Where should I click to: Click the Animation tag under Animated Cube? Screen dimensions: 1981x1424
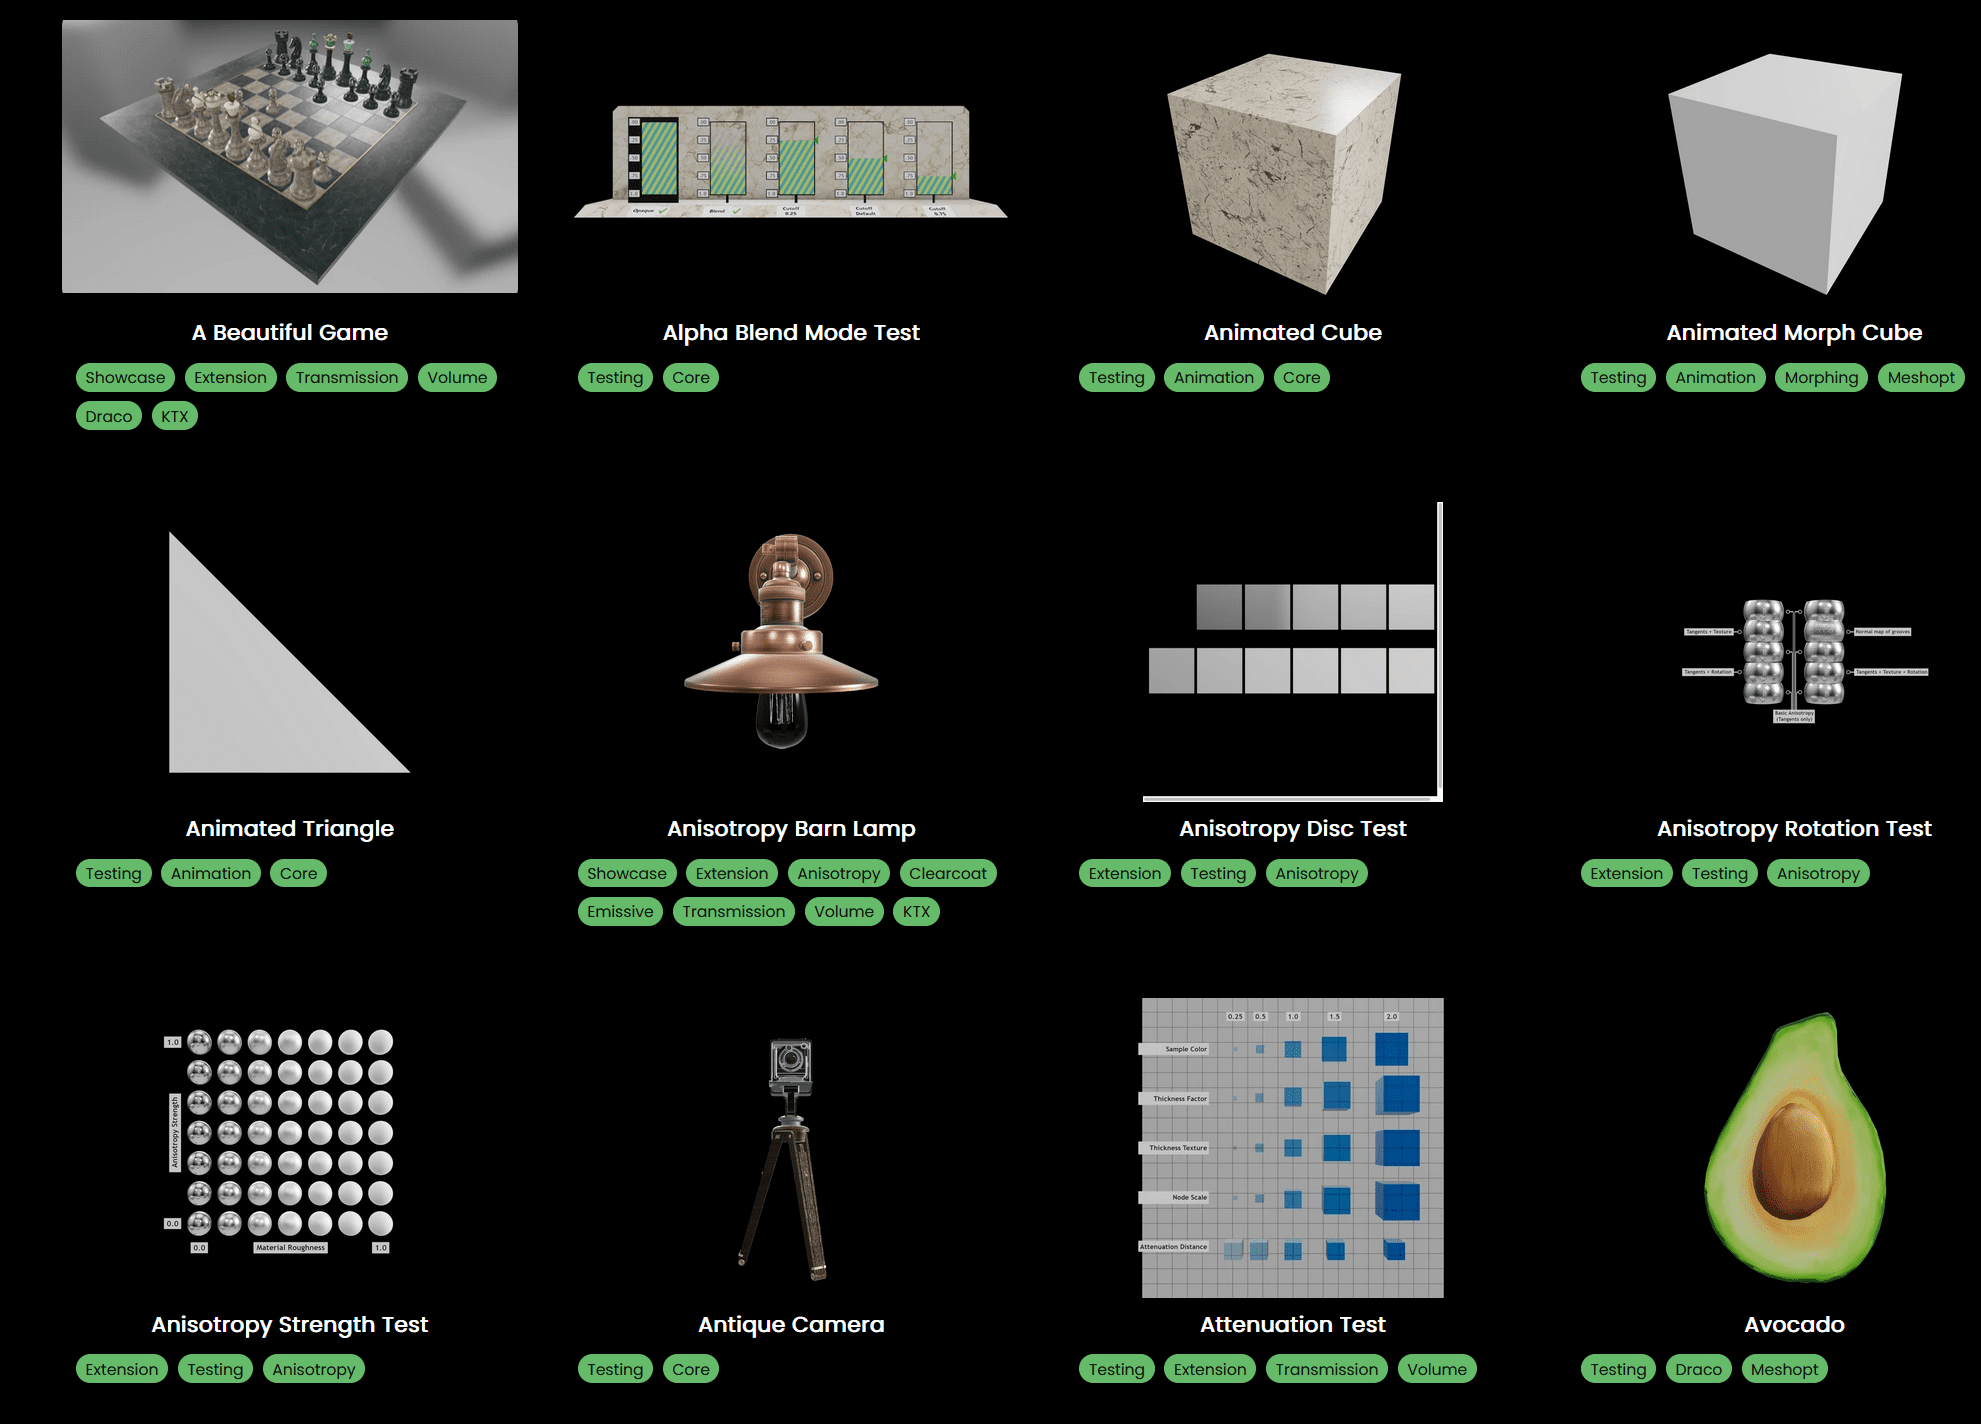[1213, 377]
